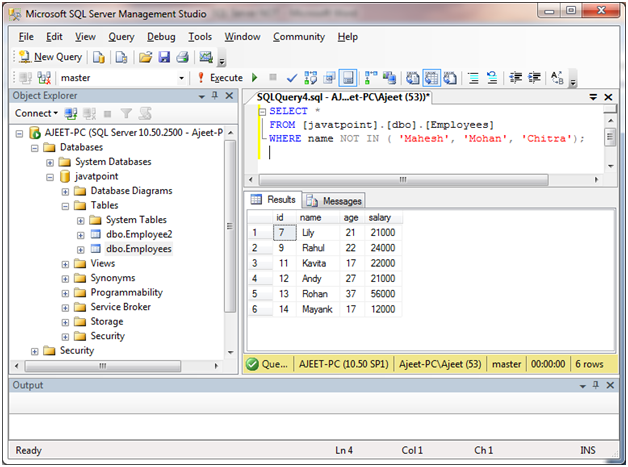Close the Object Explorer panel
Image resolution: width=628 pixels, height=467 pixels.
pos(229,96)
